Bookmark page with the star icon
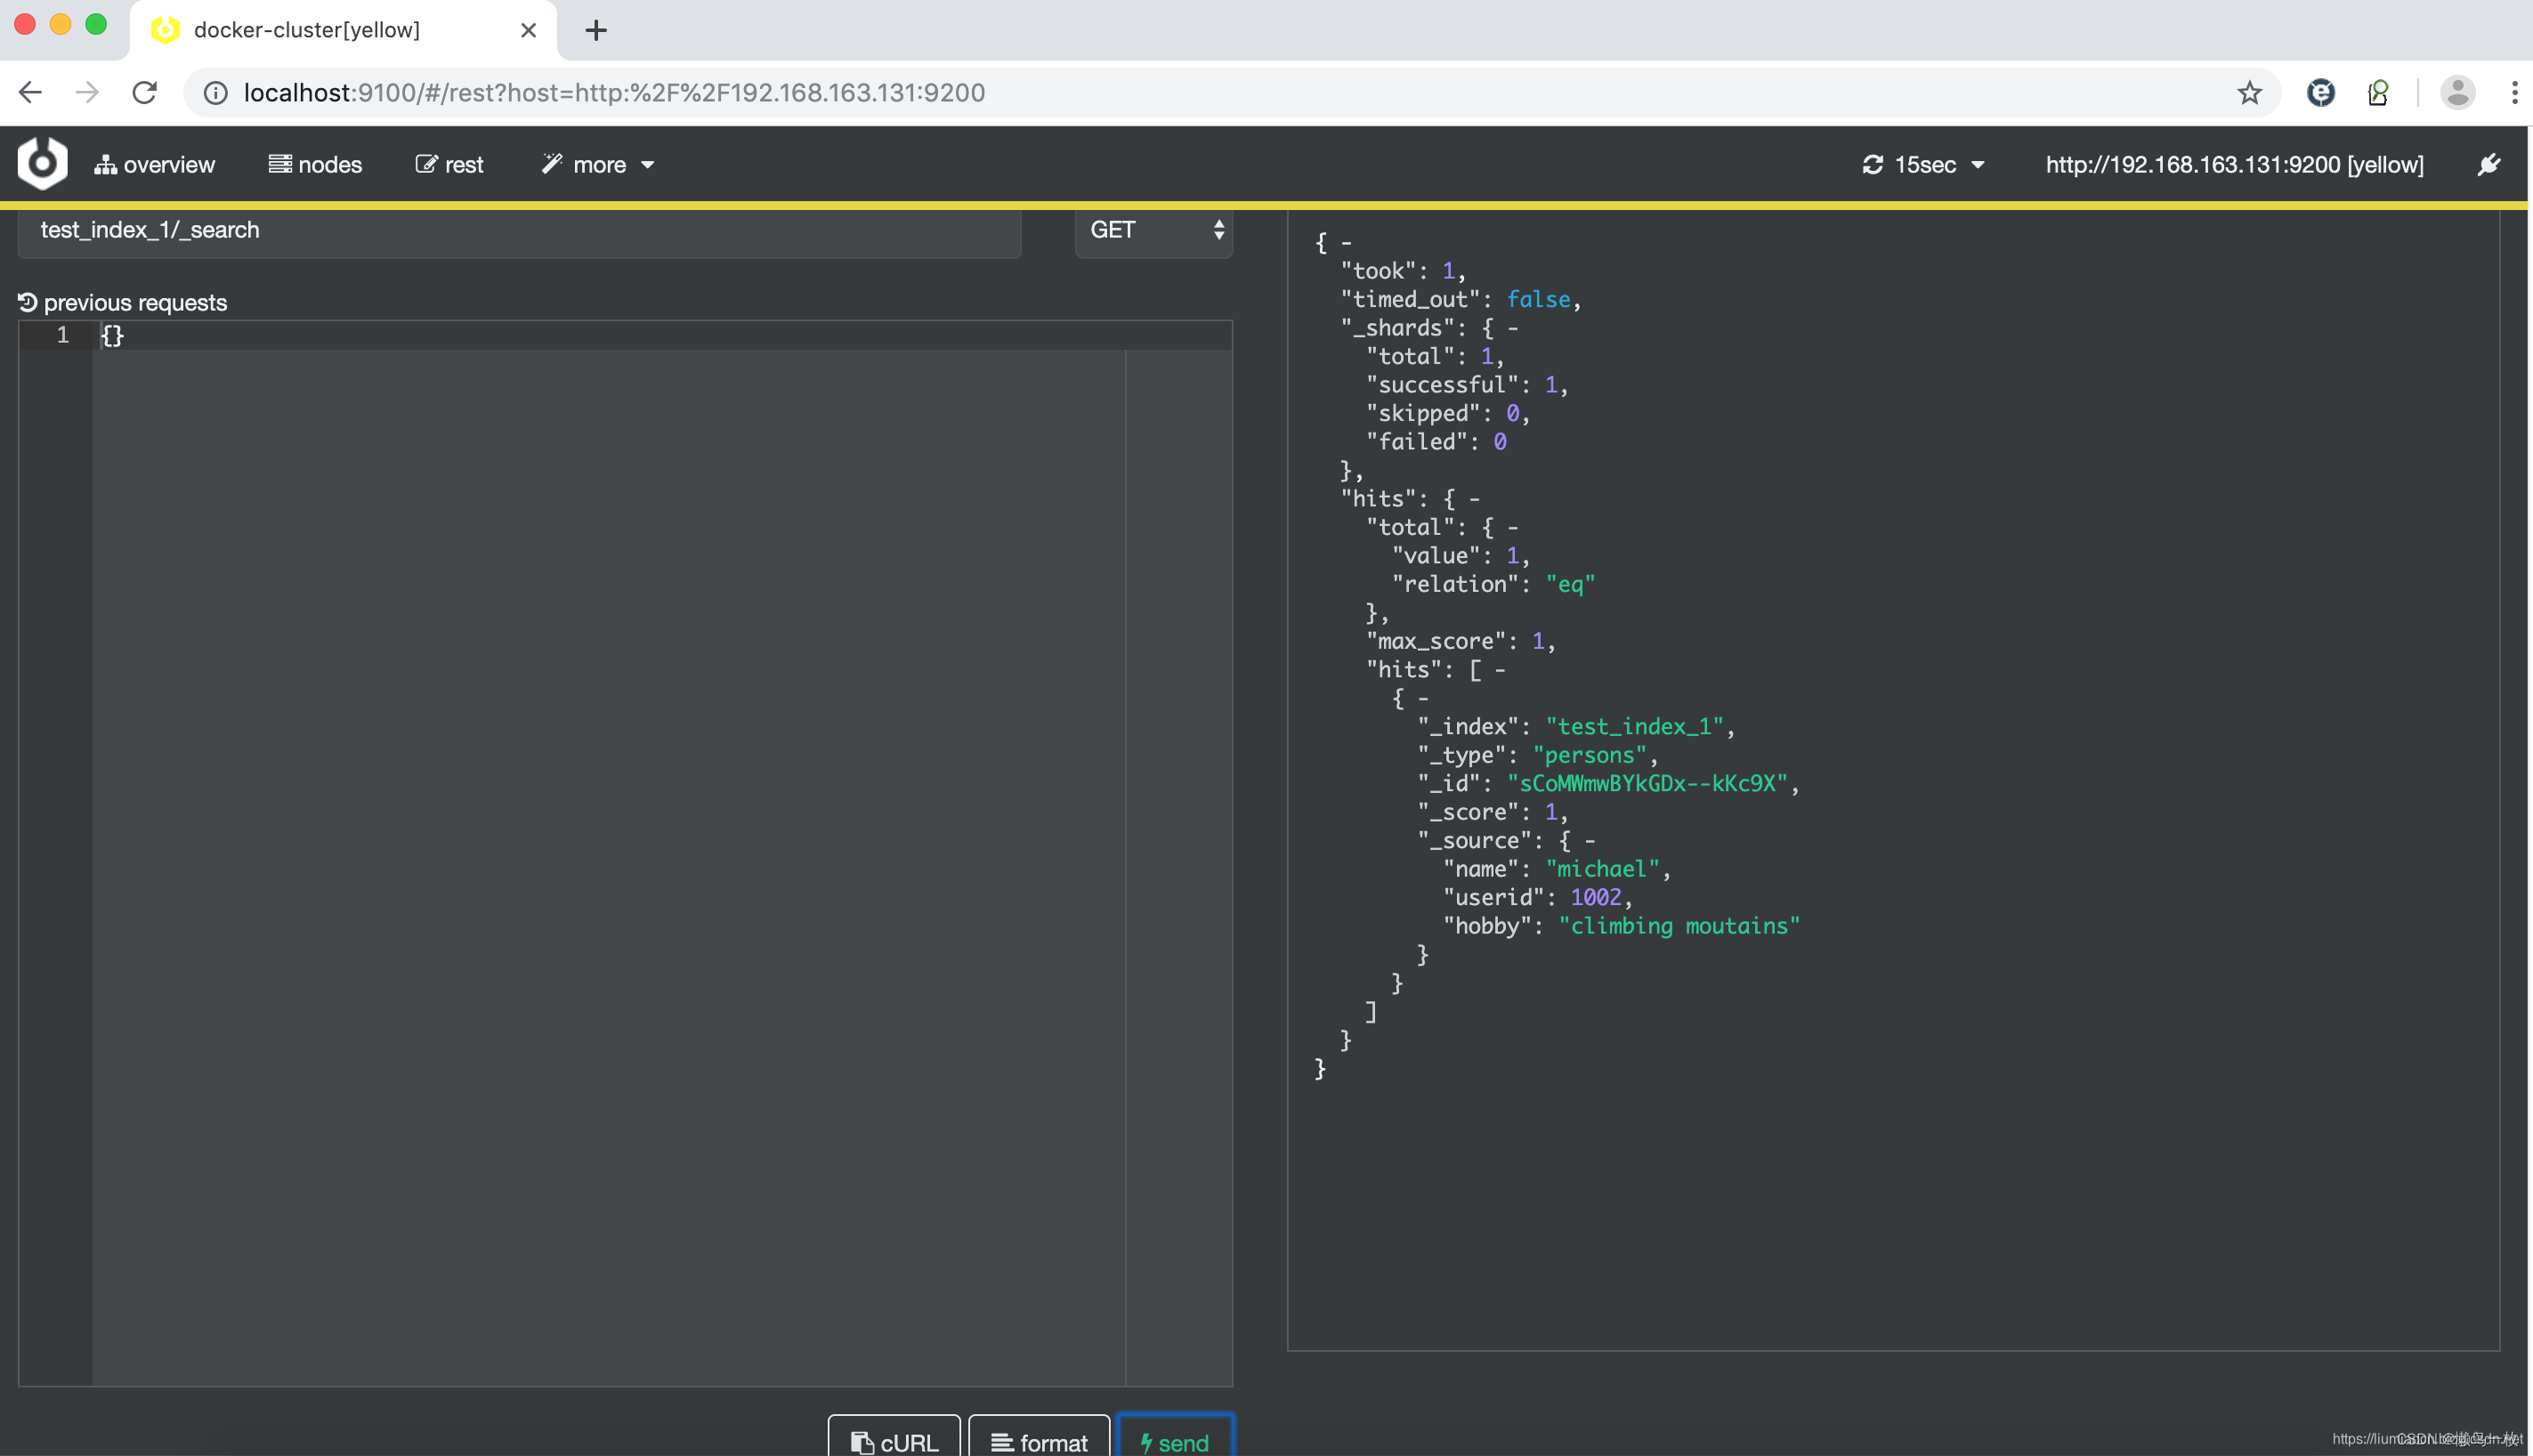2533x1456 pixels. click(2249, 93)
